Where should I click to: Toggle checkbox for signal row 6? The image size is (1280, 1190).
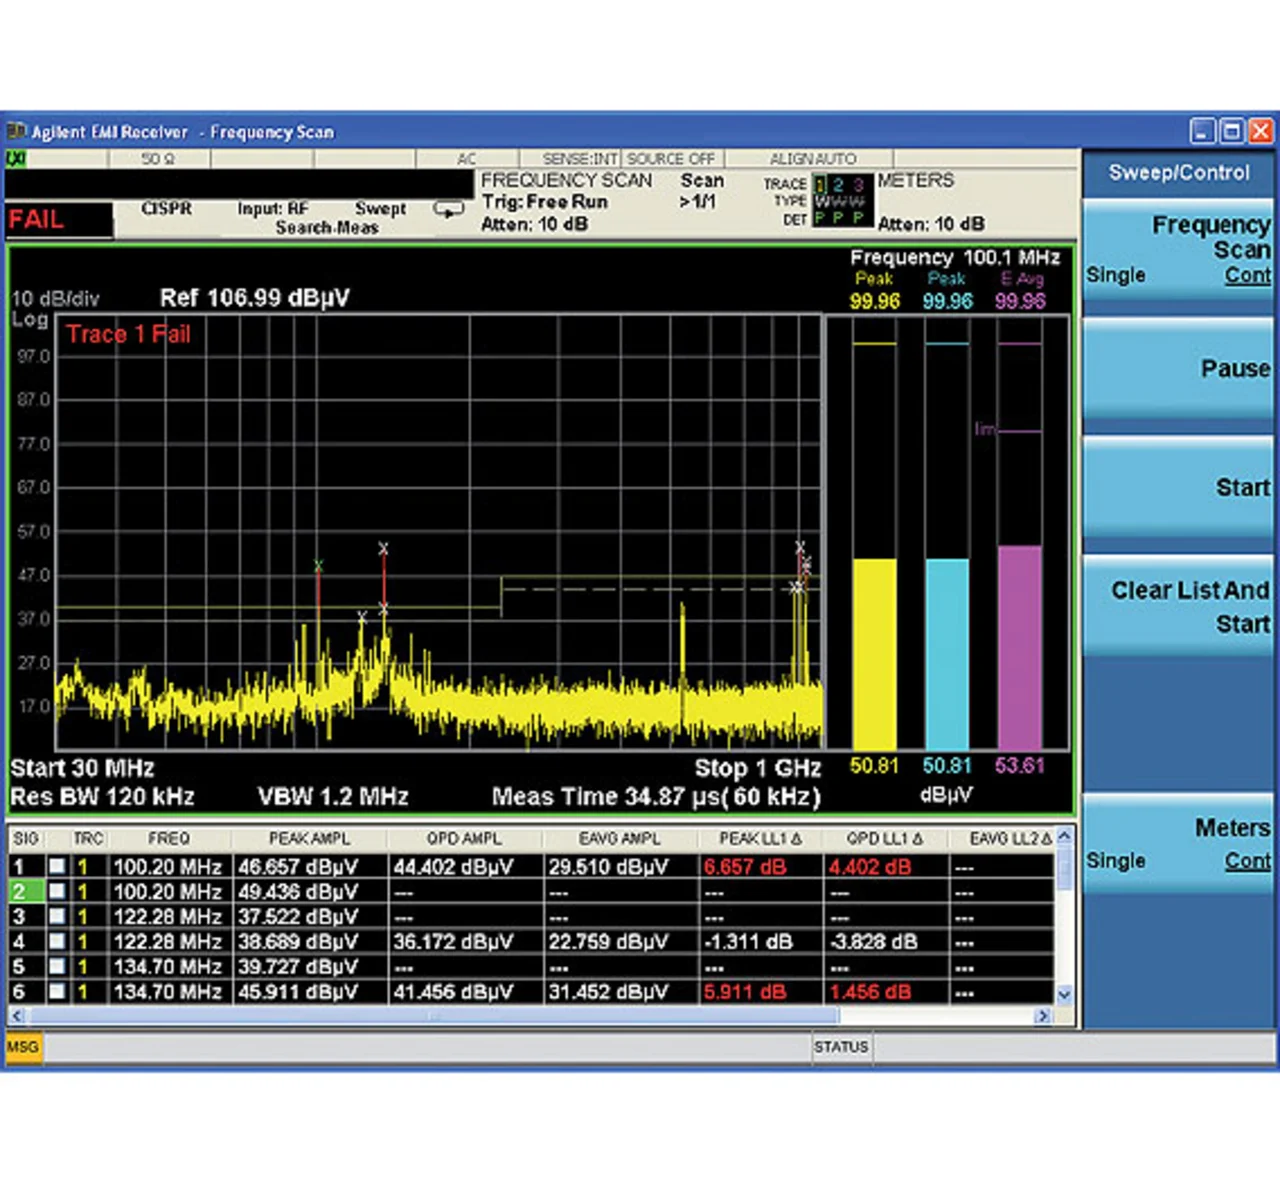tap(57, 991)
